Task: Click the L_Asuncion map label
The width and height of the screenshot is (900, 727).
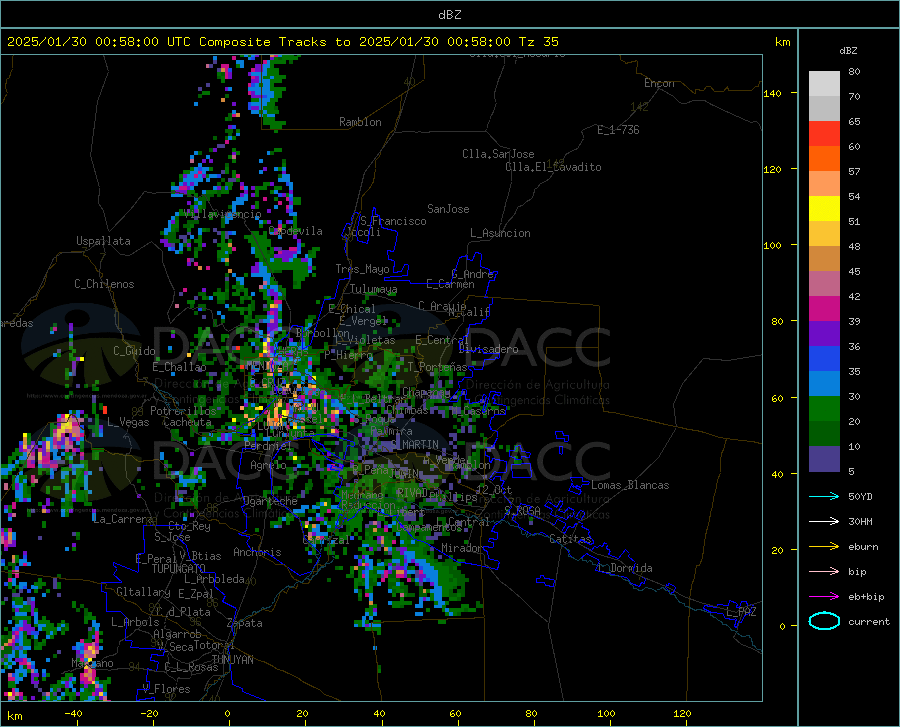Action: click(500, 233)
